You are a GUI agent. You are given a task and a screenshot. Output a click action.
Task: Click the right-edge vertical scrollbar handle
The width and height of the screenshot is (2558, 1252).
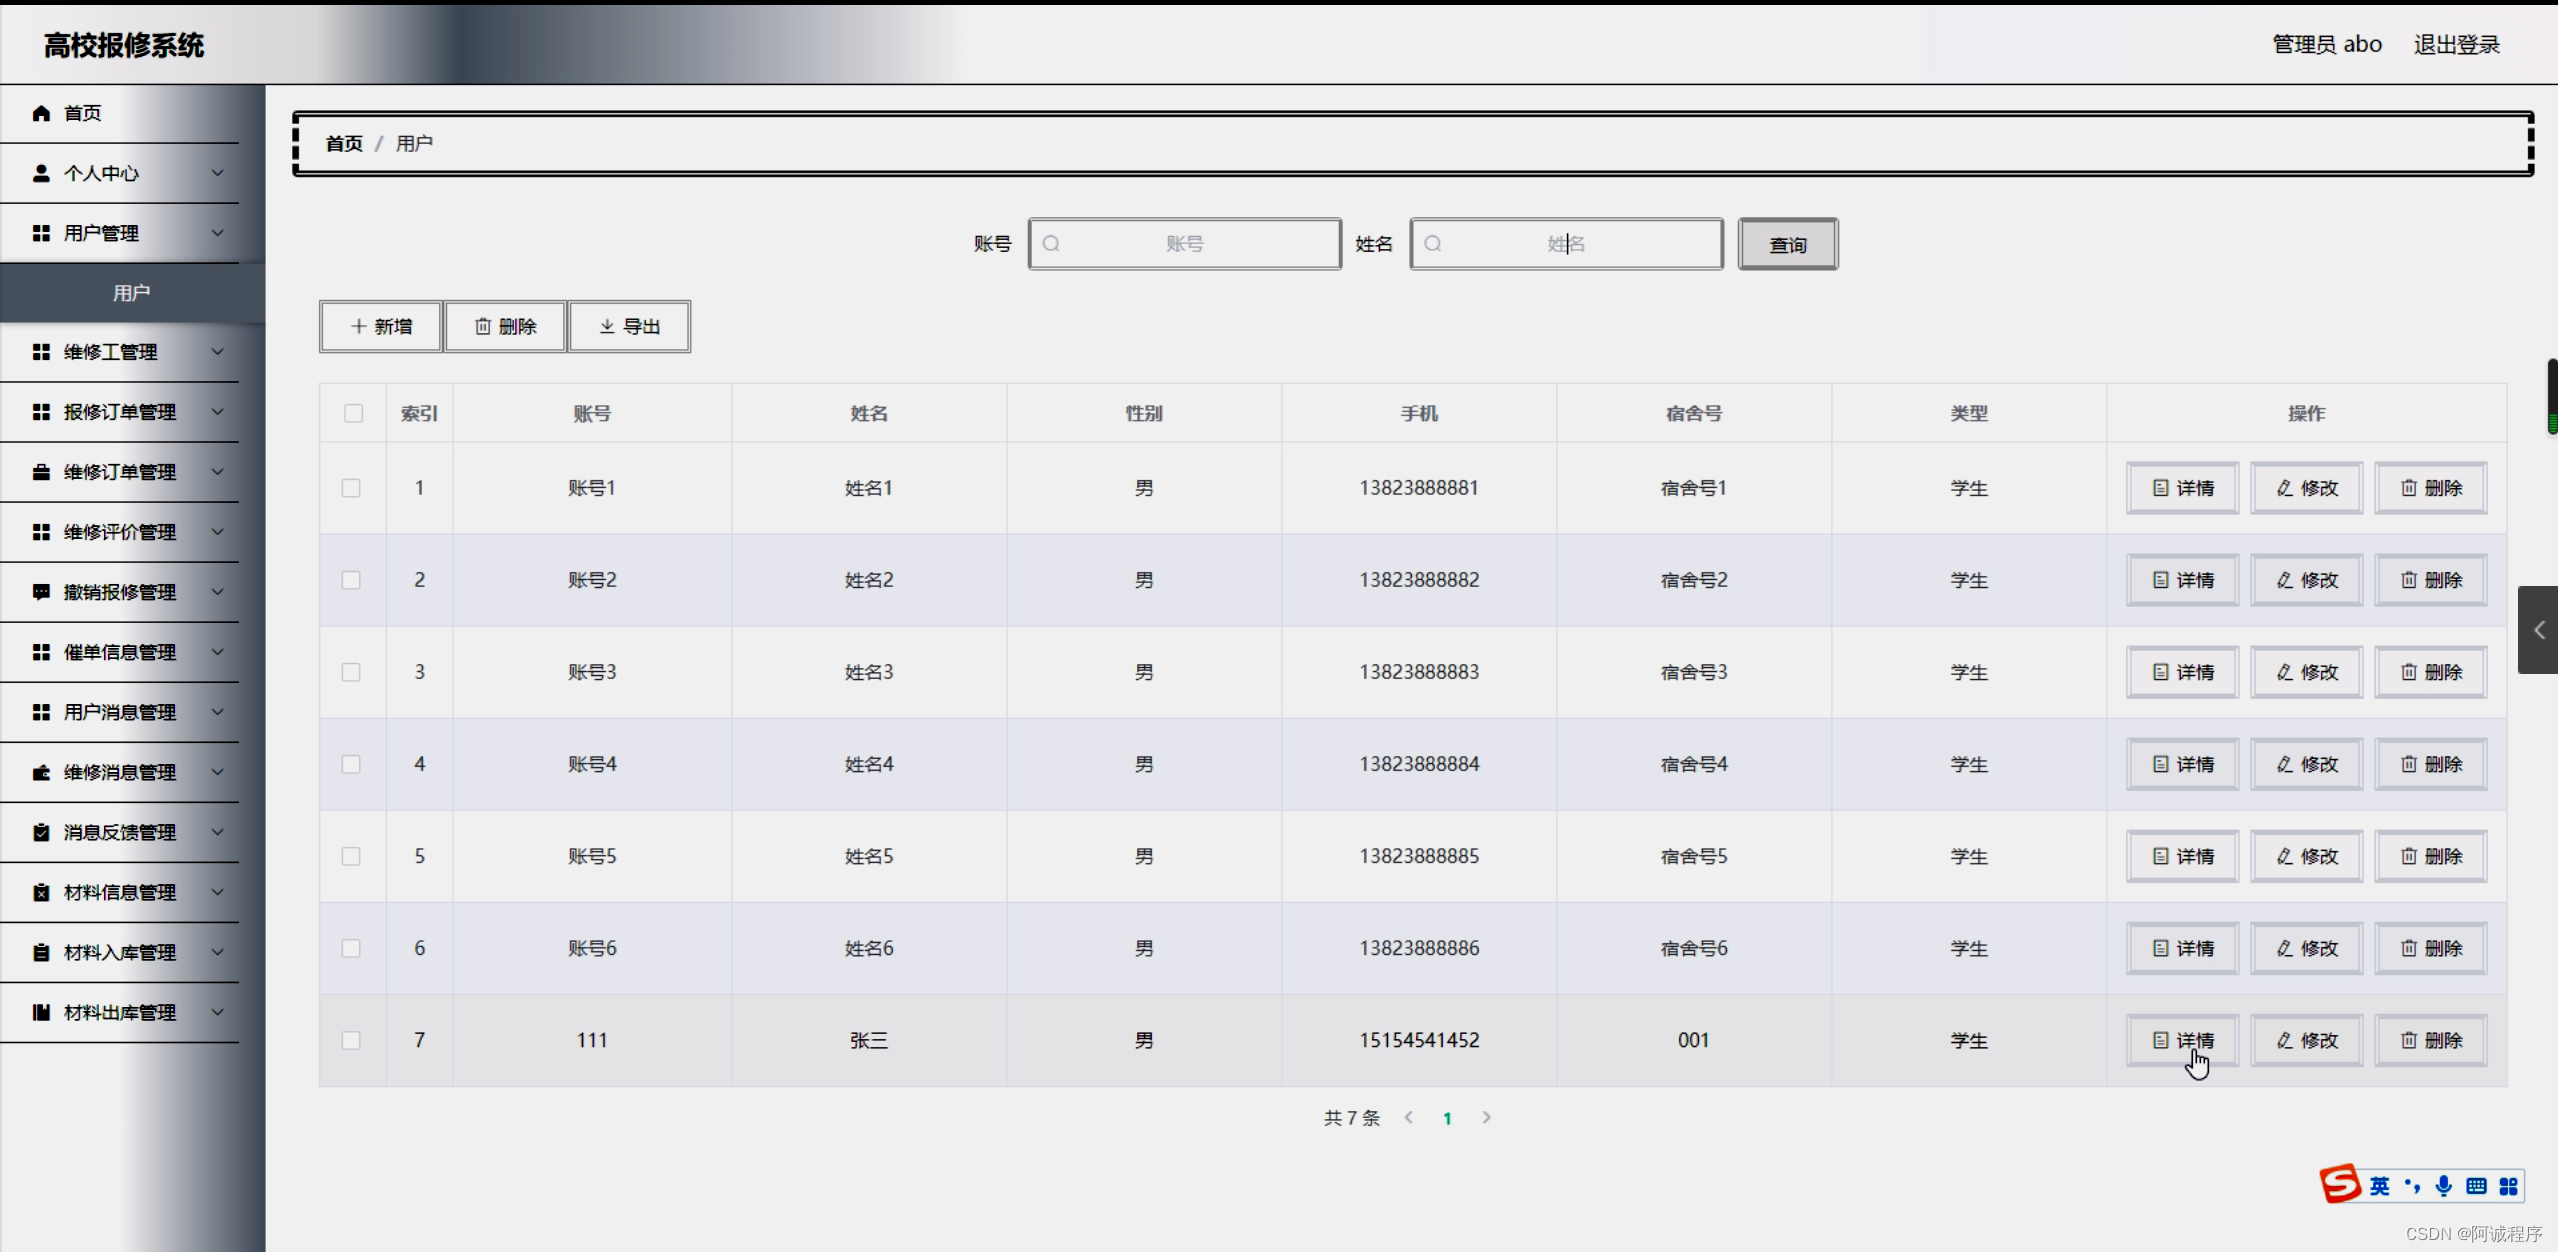(x=2551, y=396)
